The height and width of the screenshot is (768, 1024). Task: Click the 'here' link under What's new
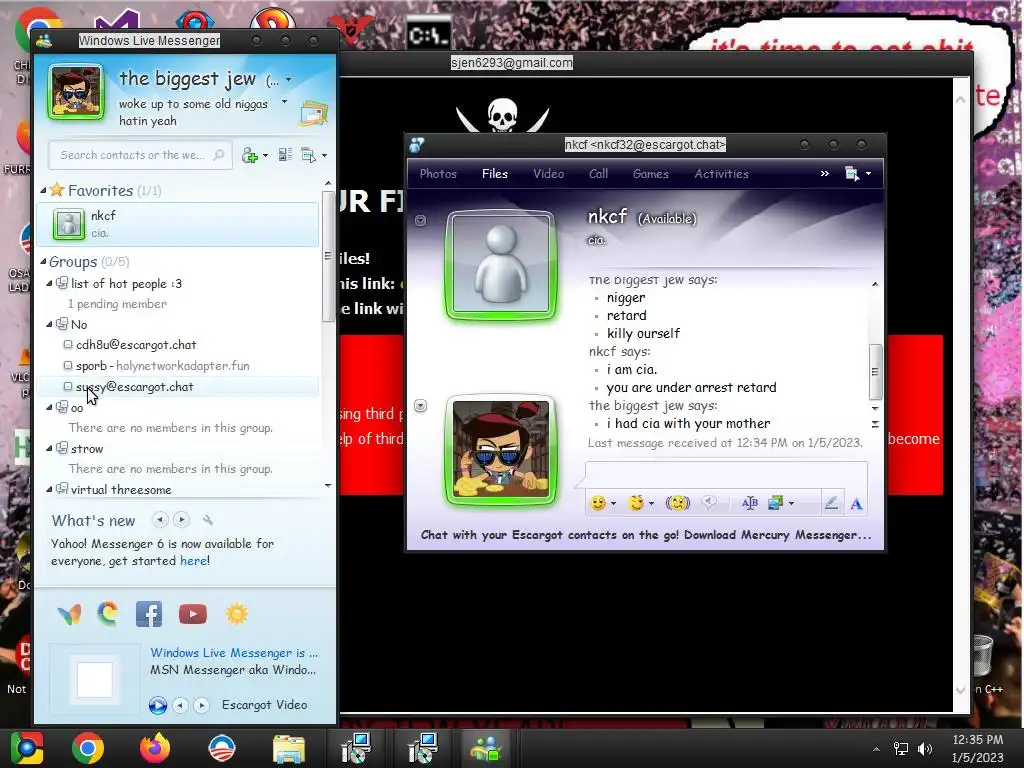(x=193, y=561)
